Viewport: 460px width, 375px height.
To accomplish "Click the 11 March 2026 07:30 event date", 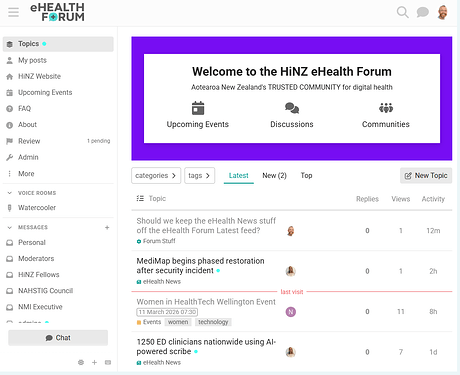I will (167, 312).
